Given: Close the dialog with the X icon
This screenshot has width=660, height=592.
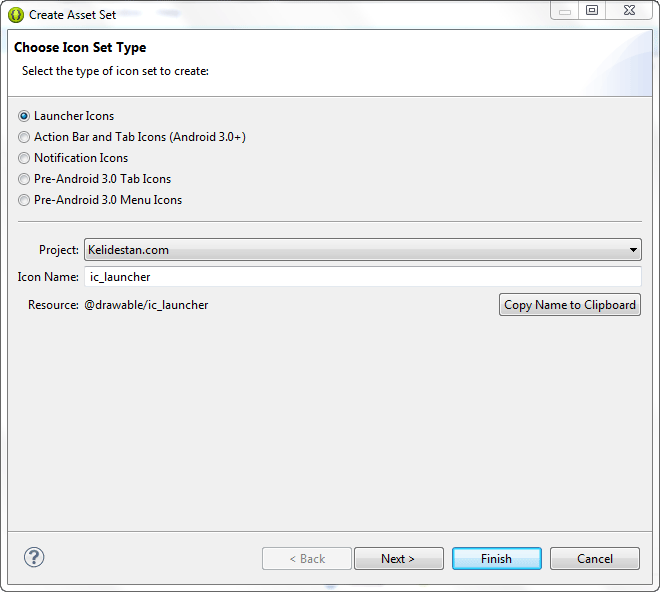Looking at the screenshot, I should (x=629, y=11).
